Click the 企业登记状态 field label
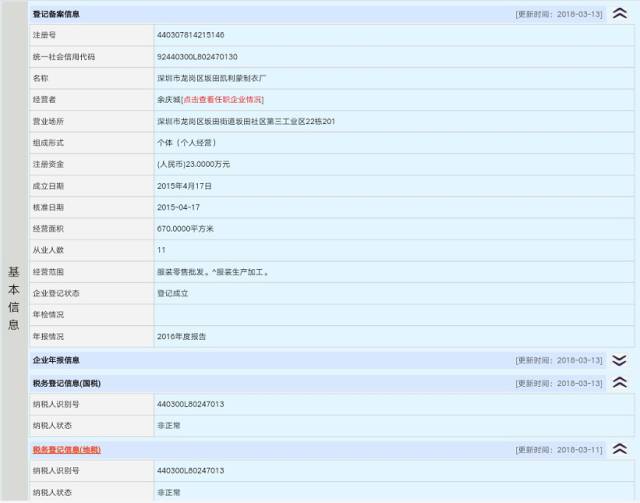The width and height of the screenshot is (640, 503). click(x=56, y=293)
